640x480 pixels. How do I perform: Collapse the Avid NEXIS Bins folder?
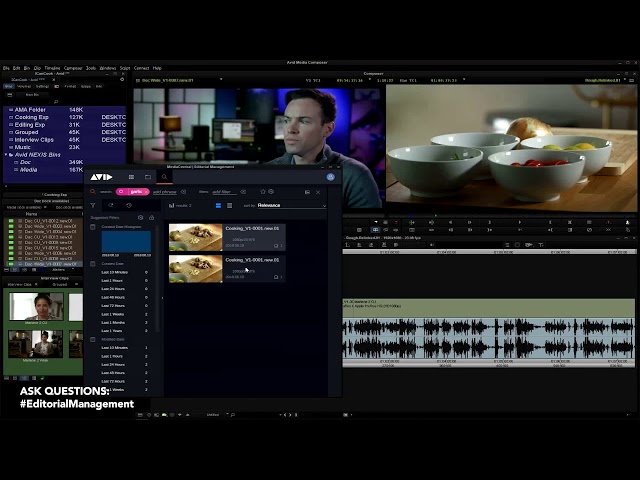click(6, 155)
